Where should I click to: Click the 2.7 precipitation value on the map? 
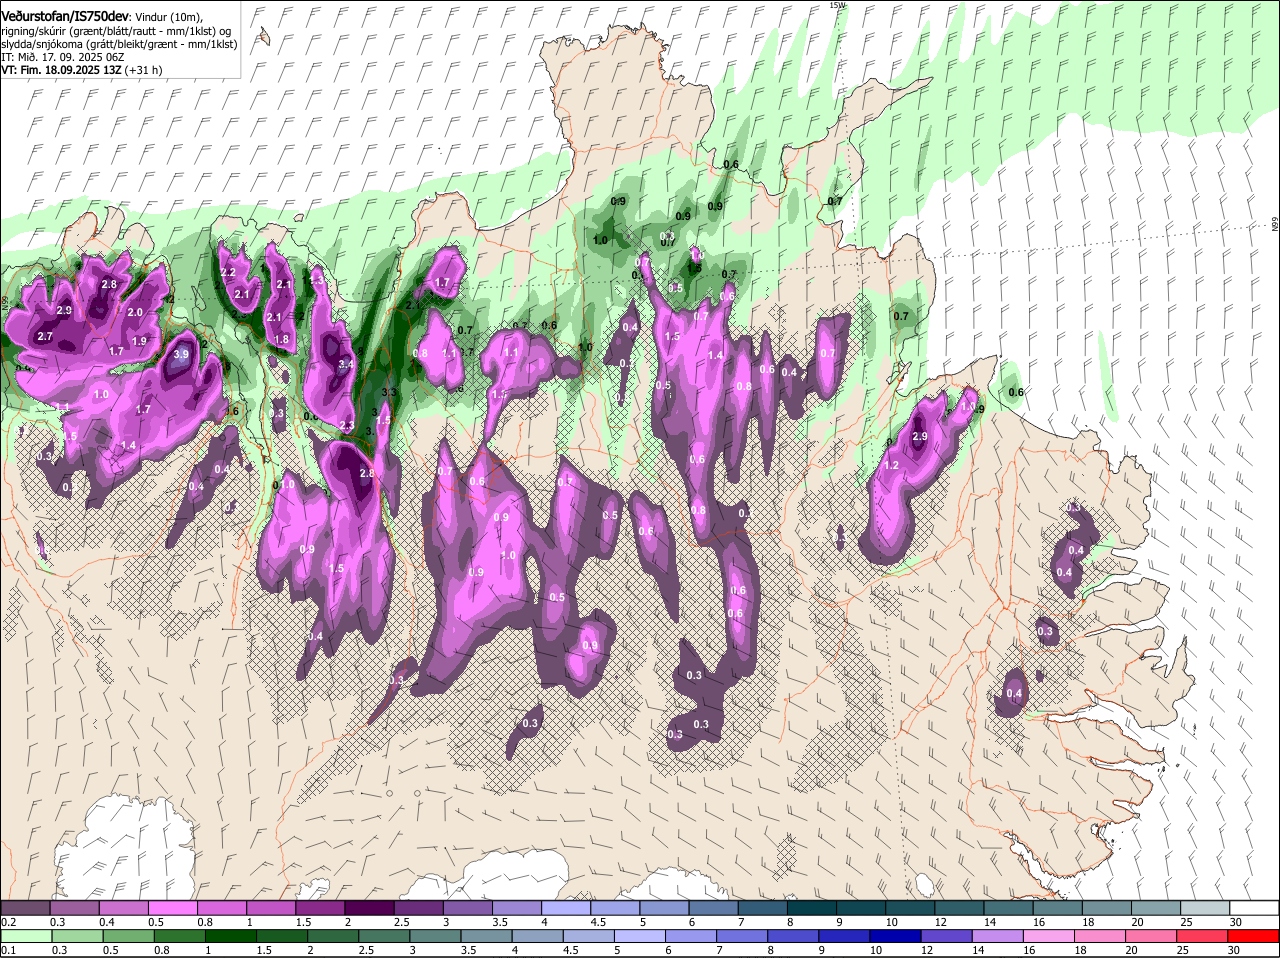[x=45, y=337]
